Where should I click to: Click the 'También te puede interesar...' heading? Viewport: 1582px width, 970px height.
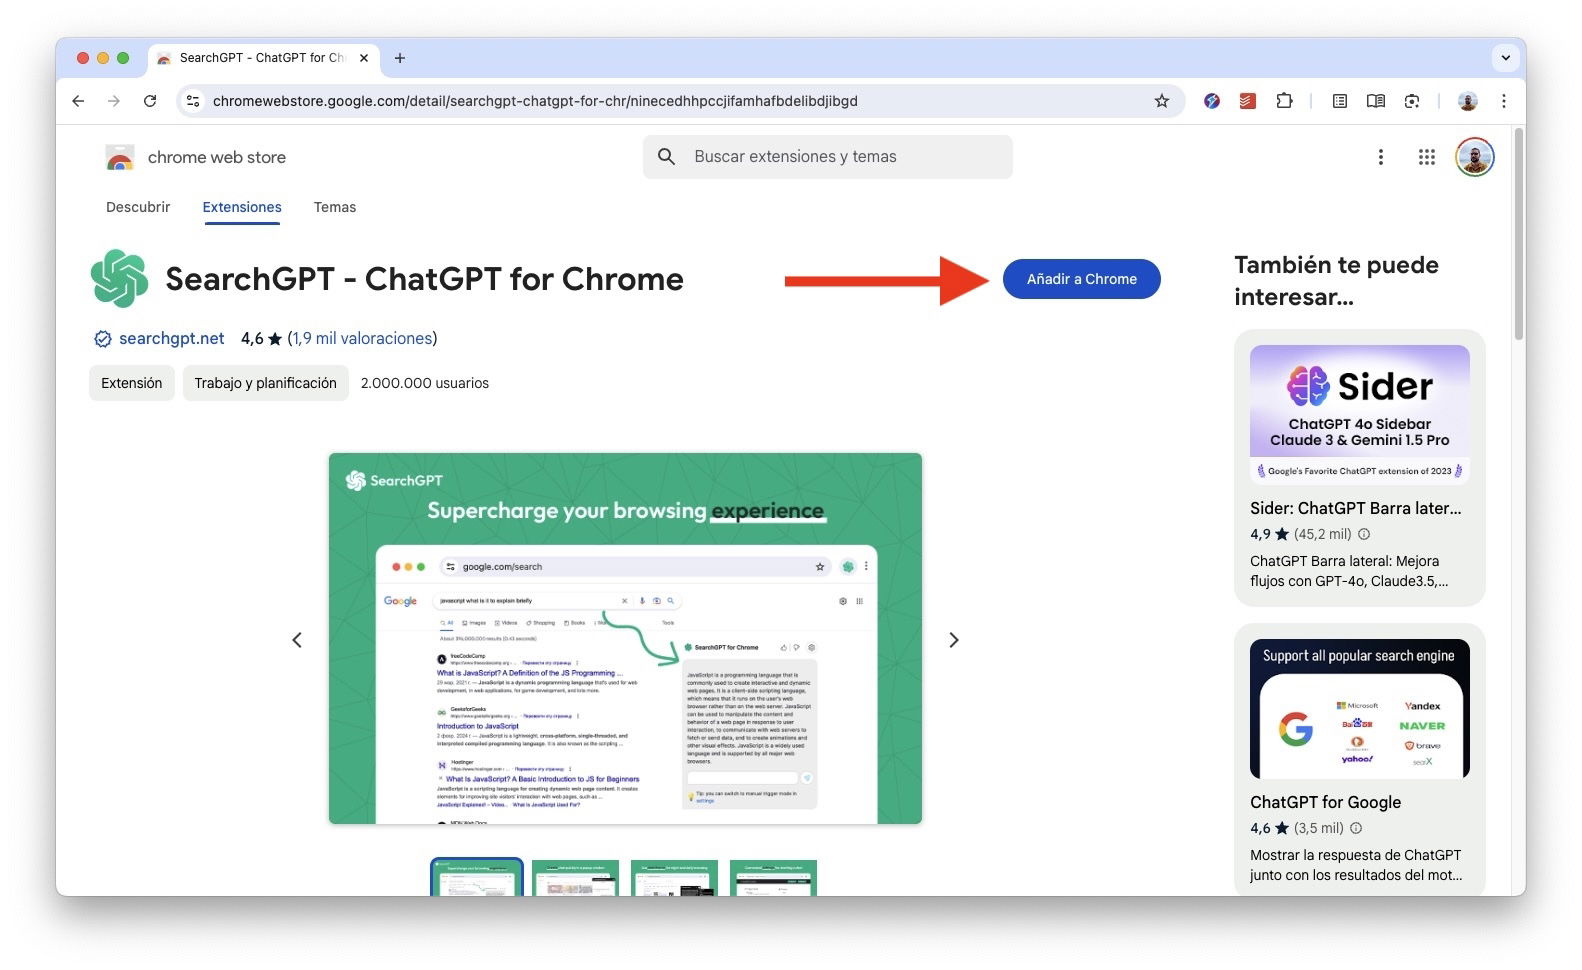point(1337,281)
